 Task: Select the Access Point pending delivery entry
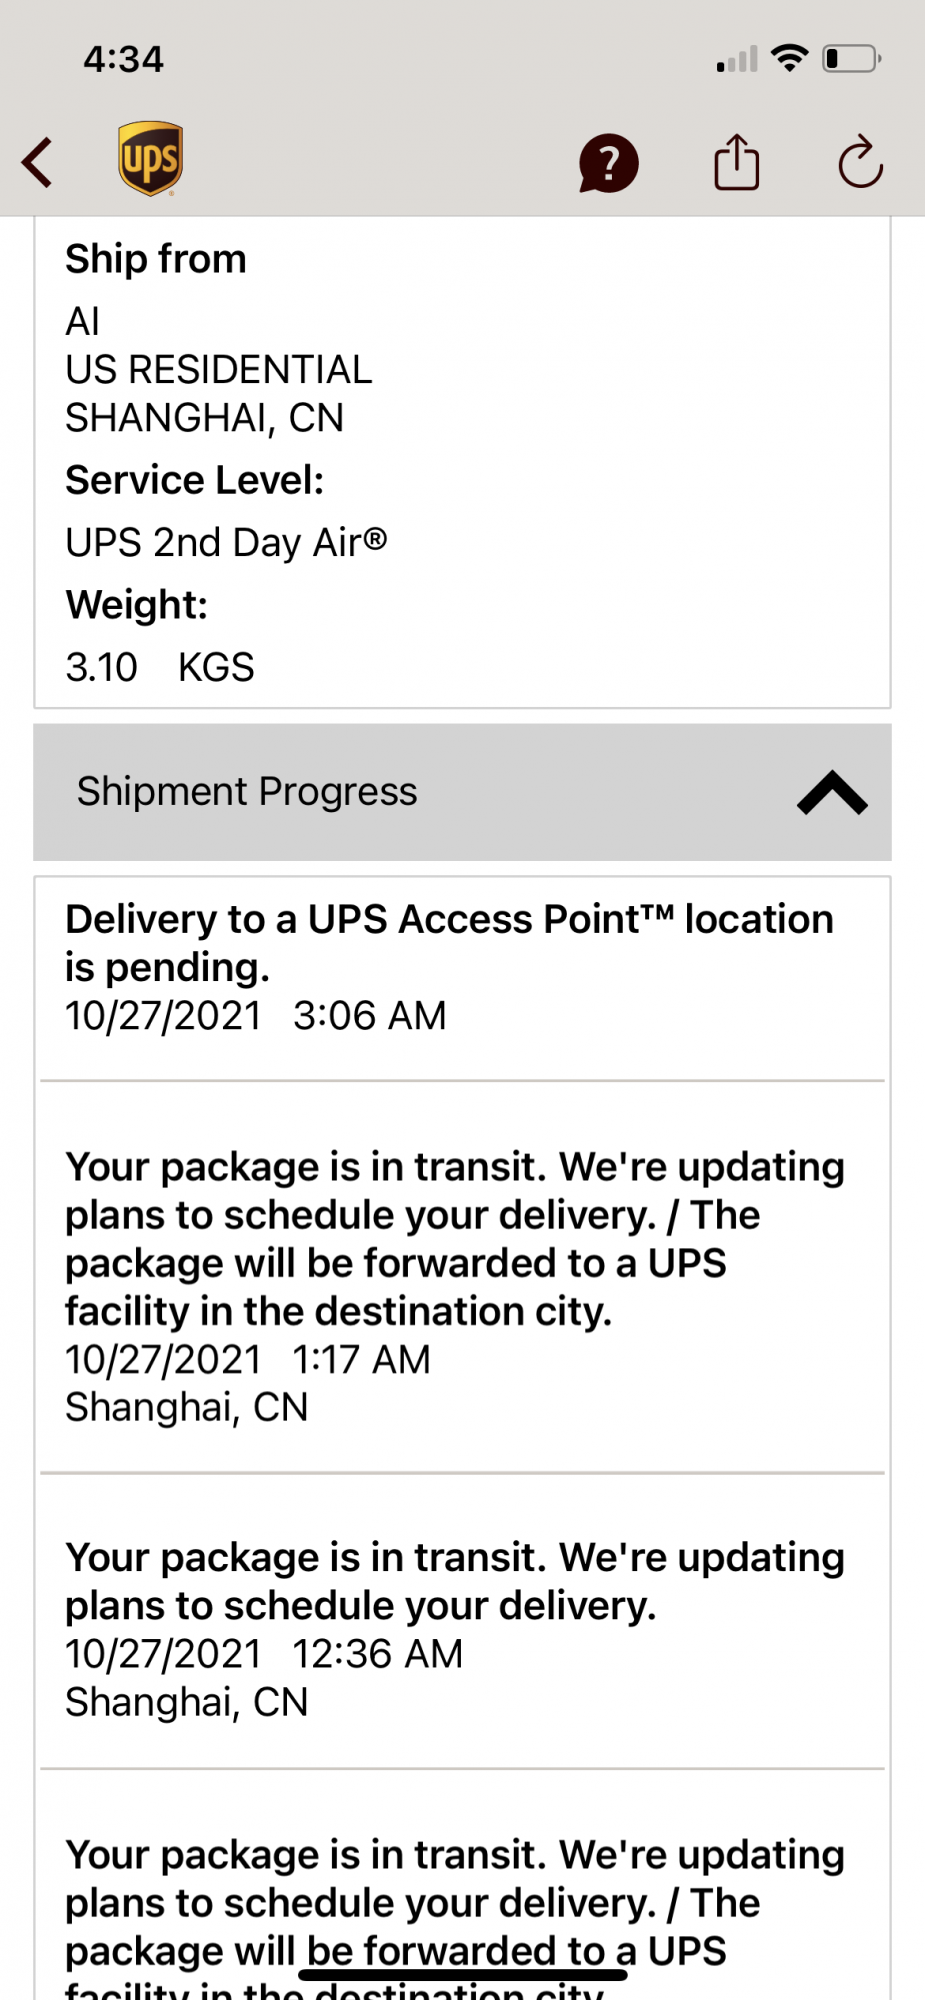449,967
